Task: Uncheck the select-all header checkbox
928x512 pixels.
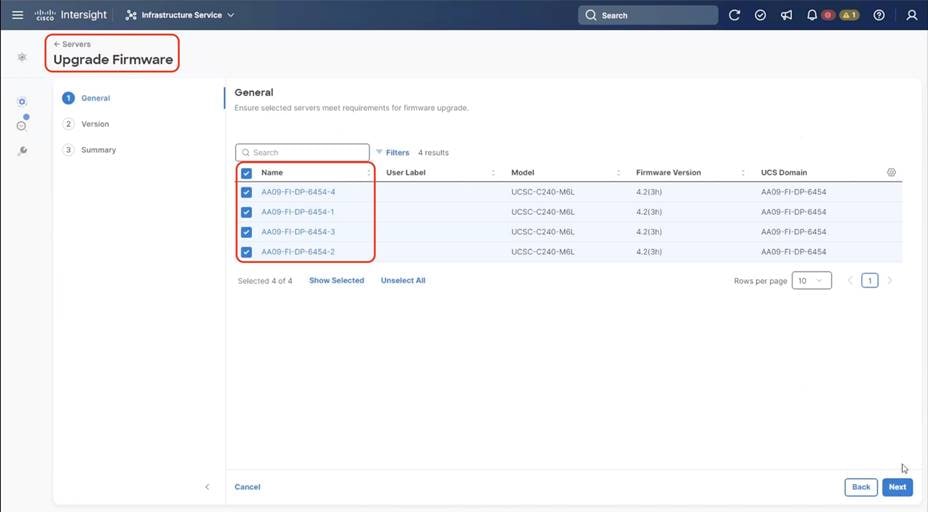Action: [x=246, y=173]
